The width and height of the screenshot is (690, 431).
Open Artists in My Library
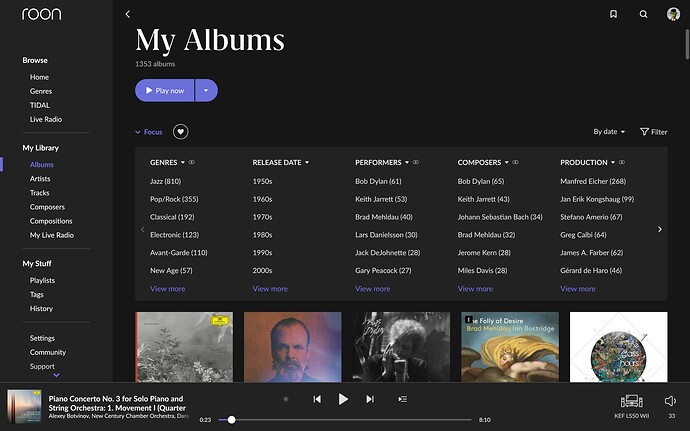click(x=40, y=179)
